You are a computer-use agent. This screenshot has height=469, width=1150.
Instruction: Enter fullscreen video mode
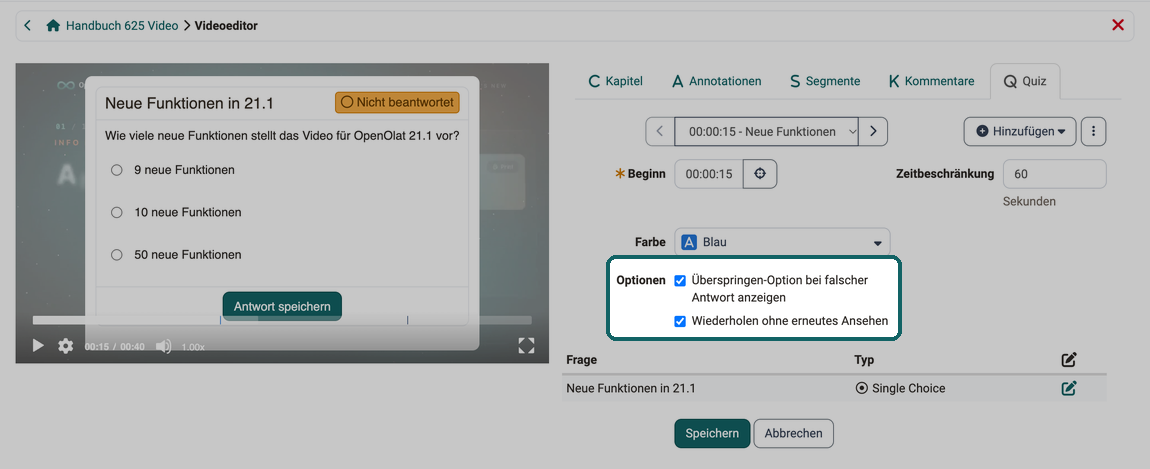click(526, 346)
